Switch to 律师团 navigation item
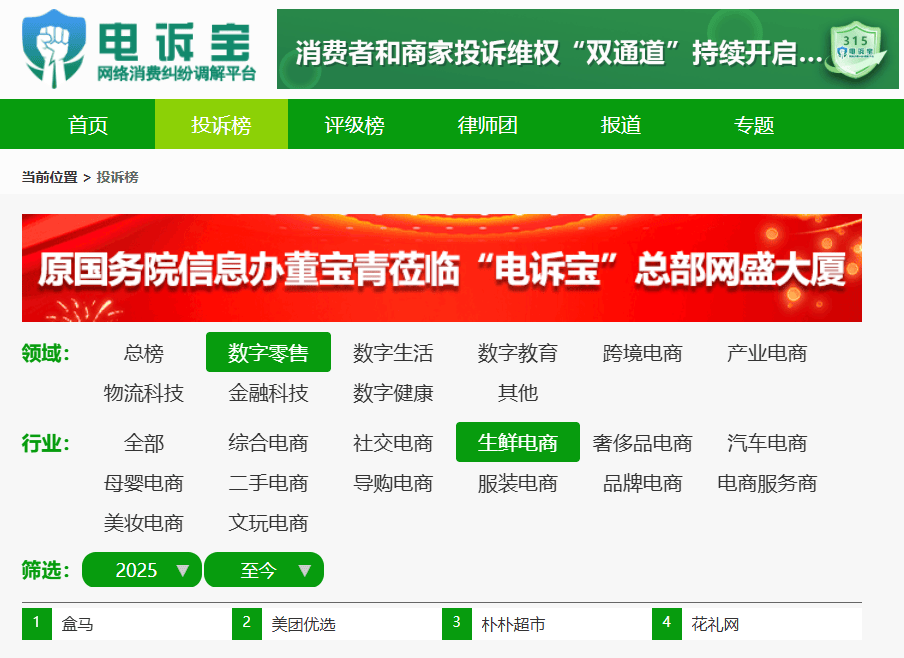 [487, 125]
